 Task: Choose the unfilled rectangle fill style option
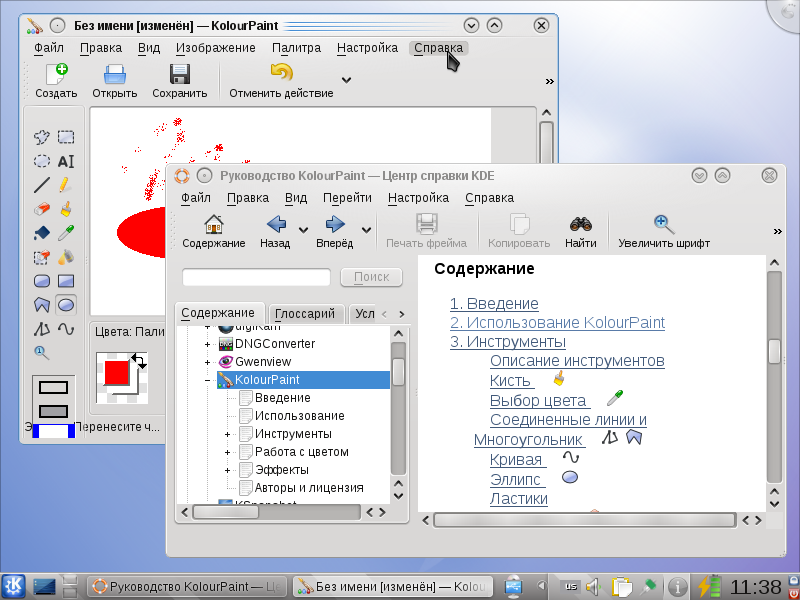[x=54, y=388]
